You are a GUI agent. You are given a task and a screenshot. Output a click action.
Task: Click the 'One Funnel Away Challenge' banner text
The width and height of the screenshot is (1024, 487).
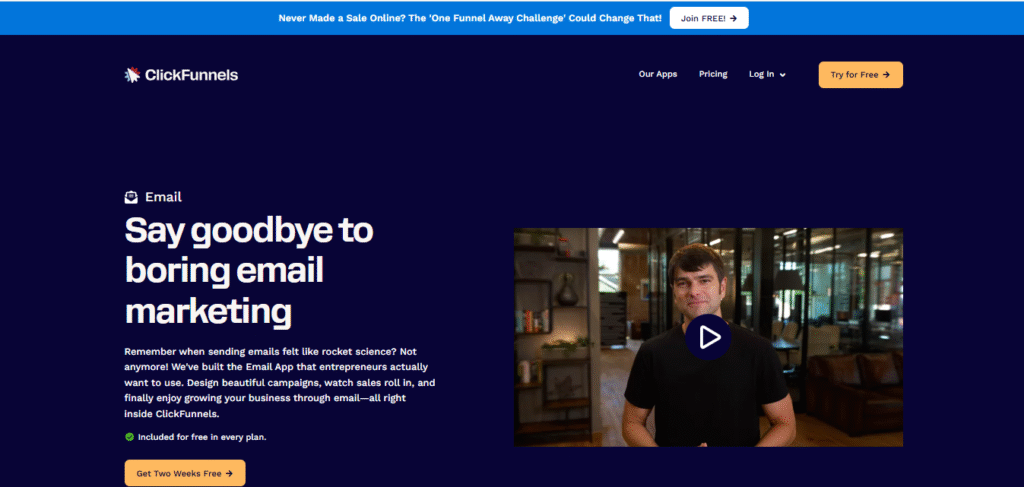[x=470, y=18]
